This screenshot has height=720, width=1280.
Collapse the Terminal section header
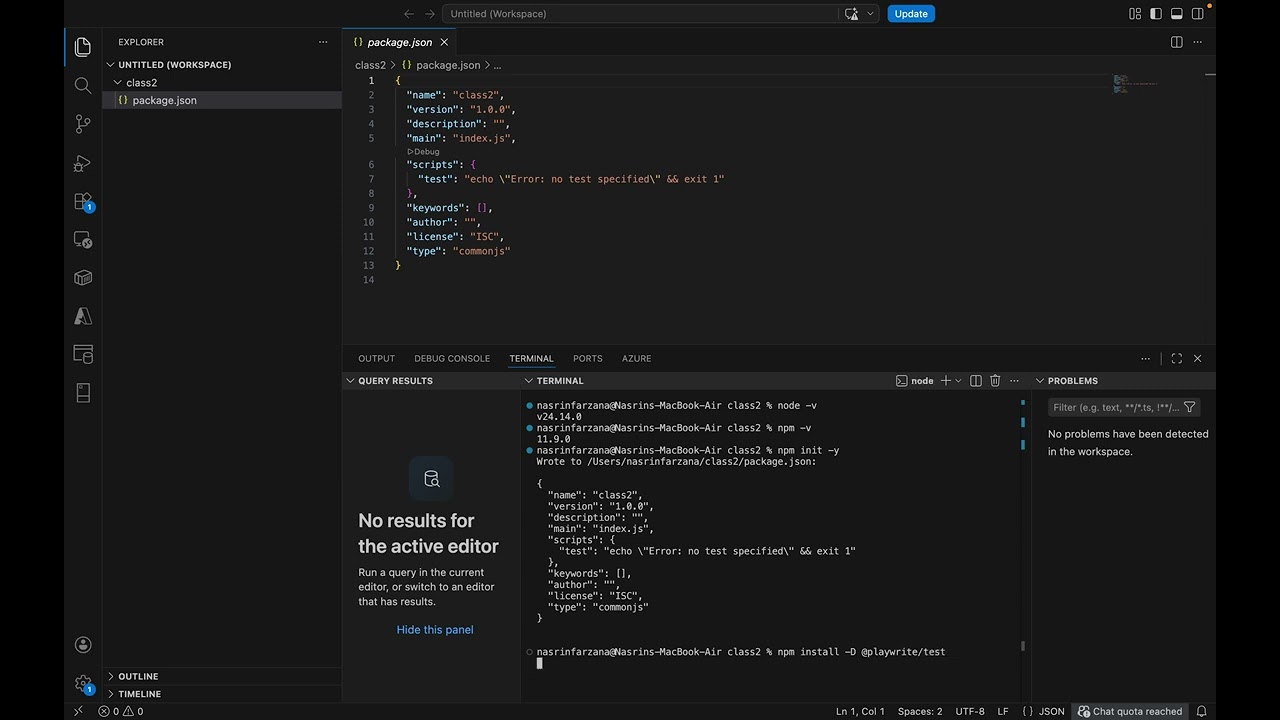[559, 381]
